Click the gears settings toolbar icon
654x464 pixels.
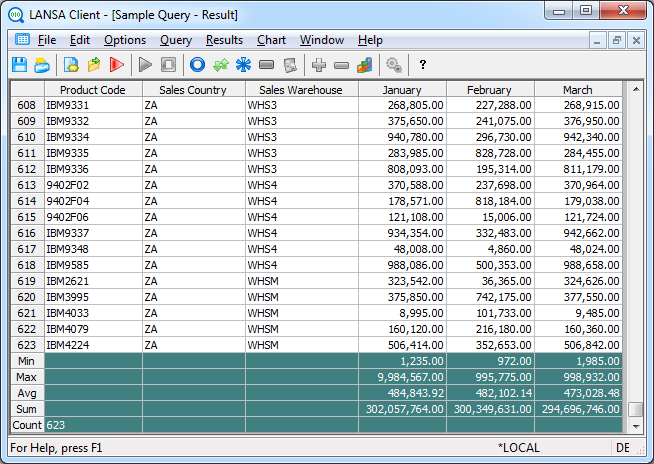pos(394,65)
